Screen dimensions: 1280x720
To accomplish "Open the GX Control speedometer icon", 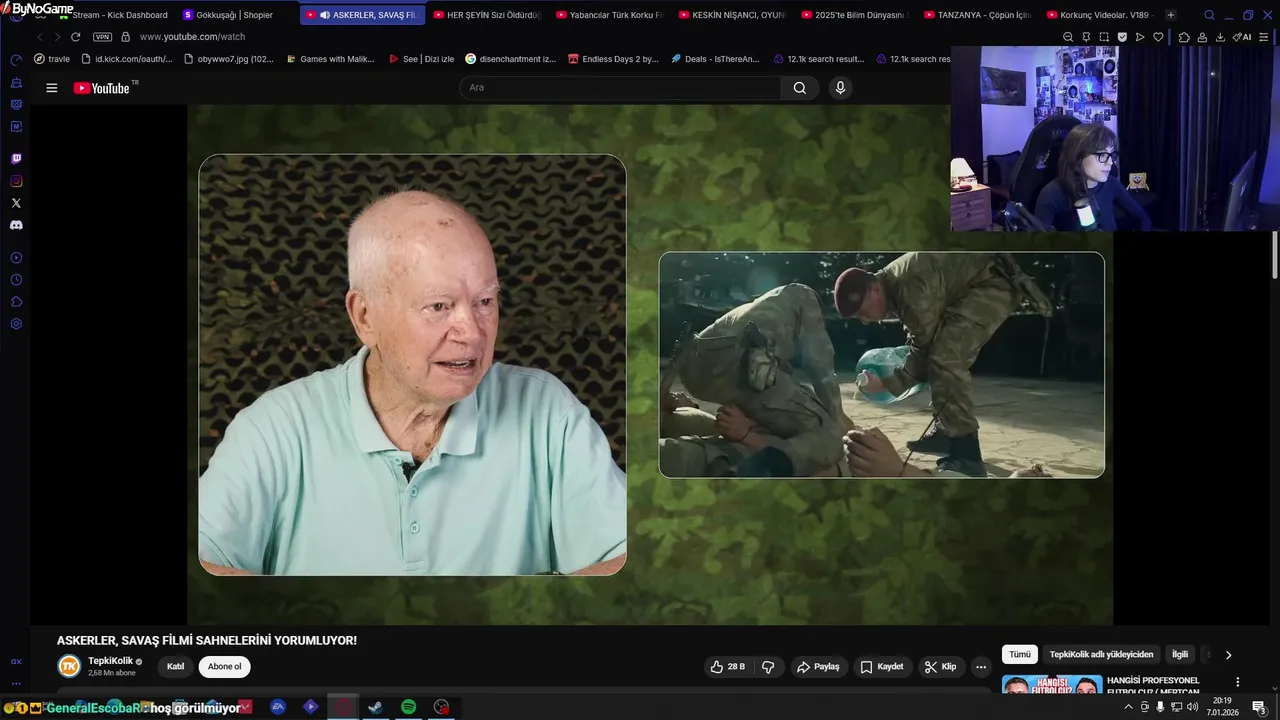I will [x=16, y=60].
